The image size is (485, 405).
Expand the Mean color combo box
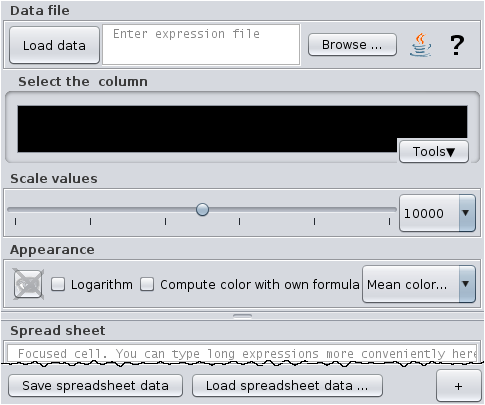pyautogui.click(x=467, y=284)
